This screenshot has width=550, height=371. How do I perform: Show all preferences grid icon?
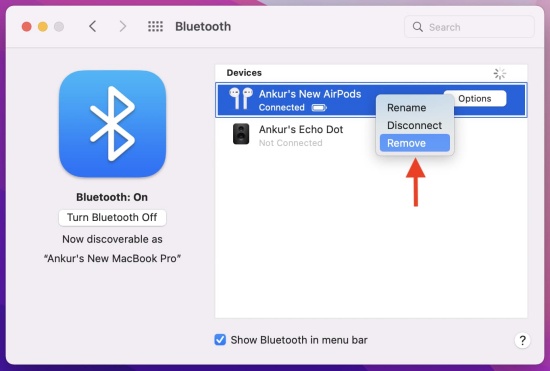[x=155, y=26]
